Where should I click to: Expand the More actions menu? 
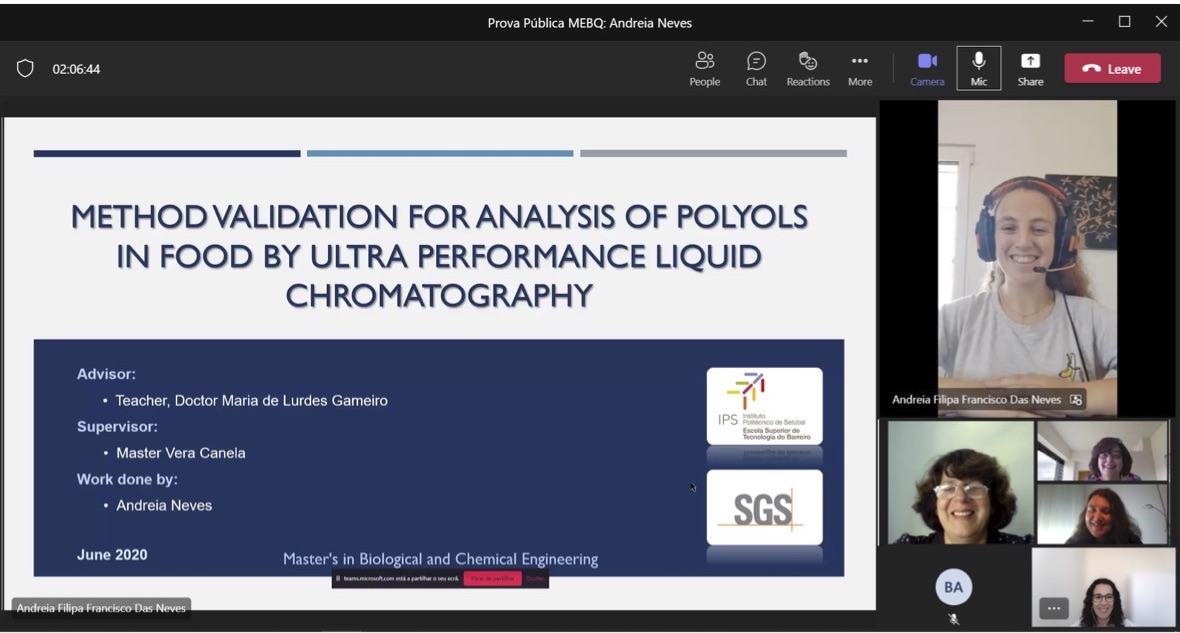[x=860, y=69]
